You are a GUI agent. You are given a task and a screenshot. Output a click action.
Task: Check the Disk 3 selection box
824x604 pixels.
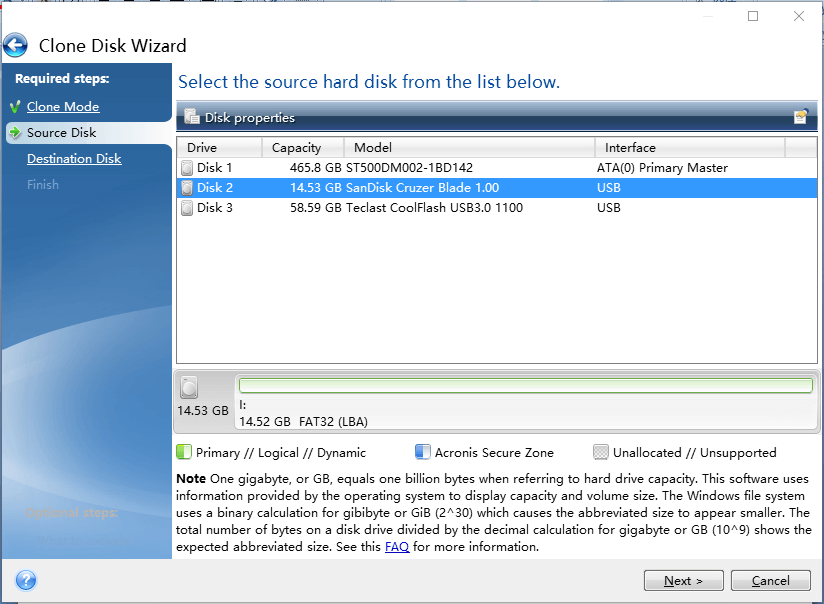[188, 207]
